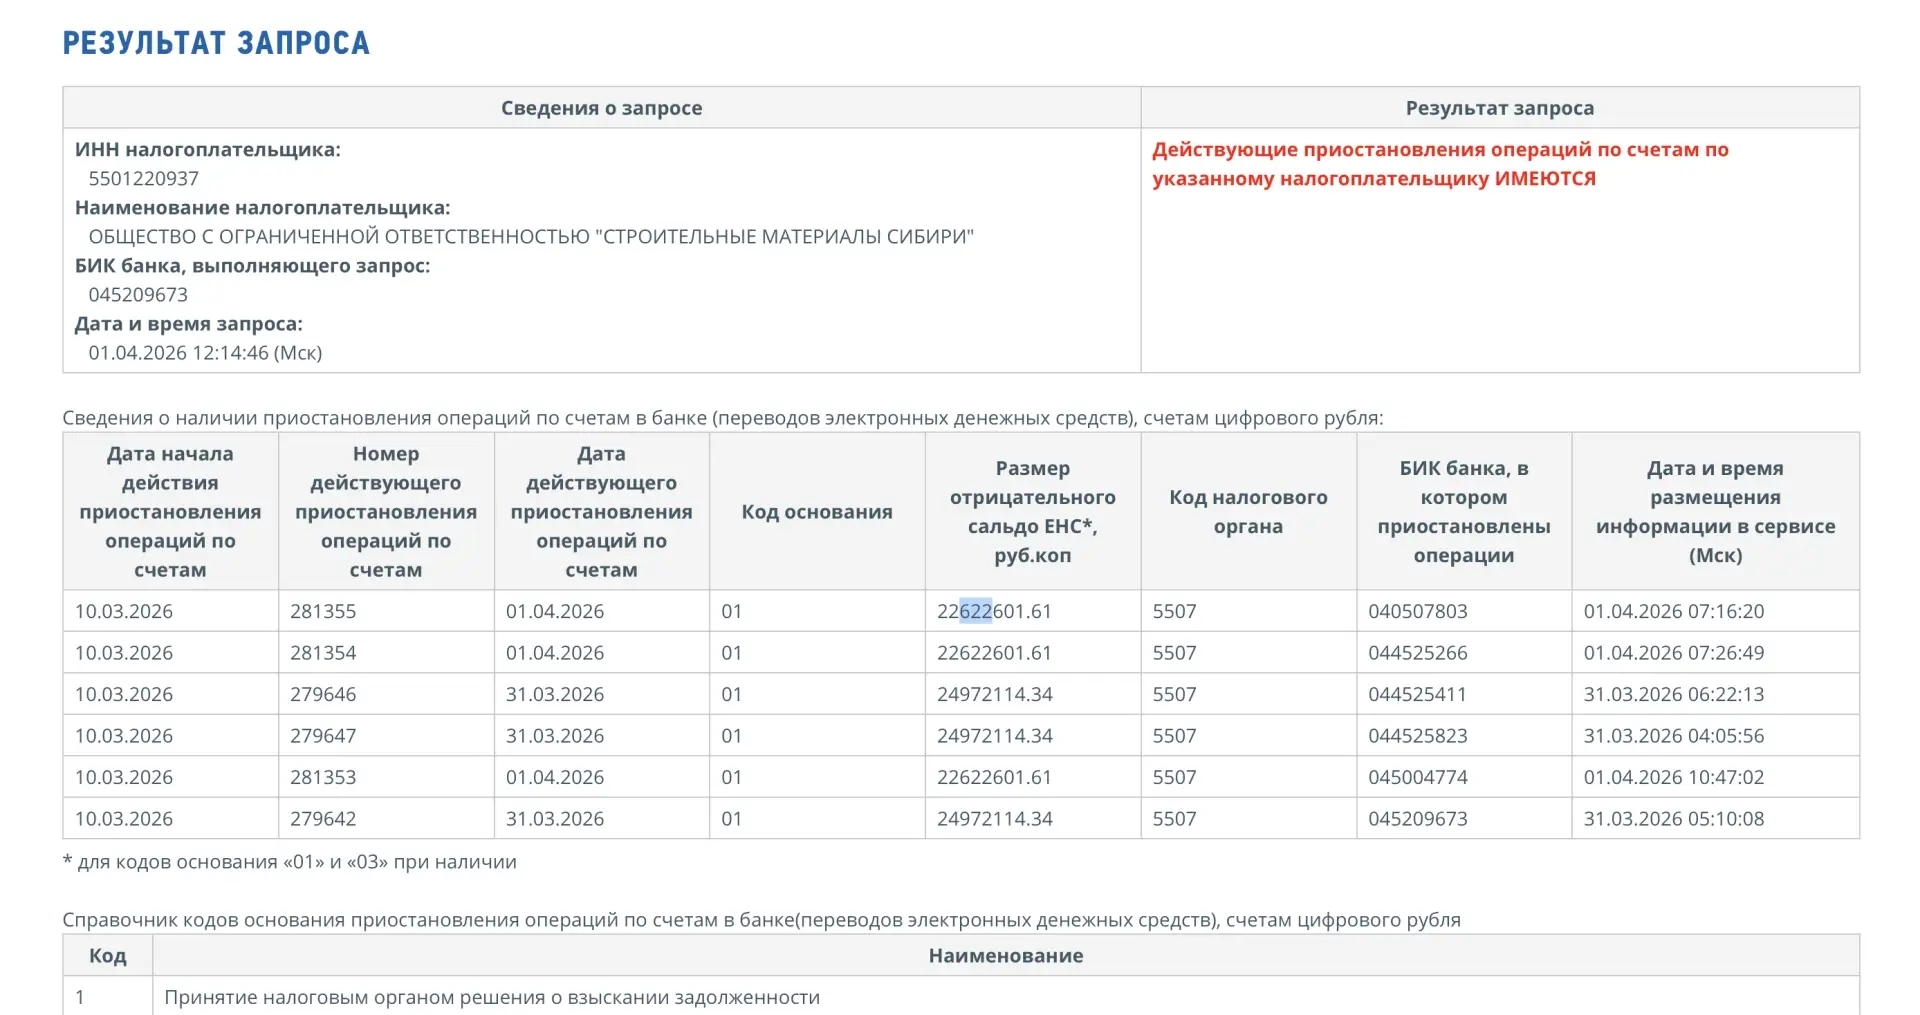
Task: Click the placement timestamp 31.03.2026 05:10:08
Action: pos(1673,819)
